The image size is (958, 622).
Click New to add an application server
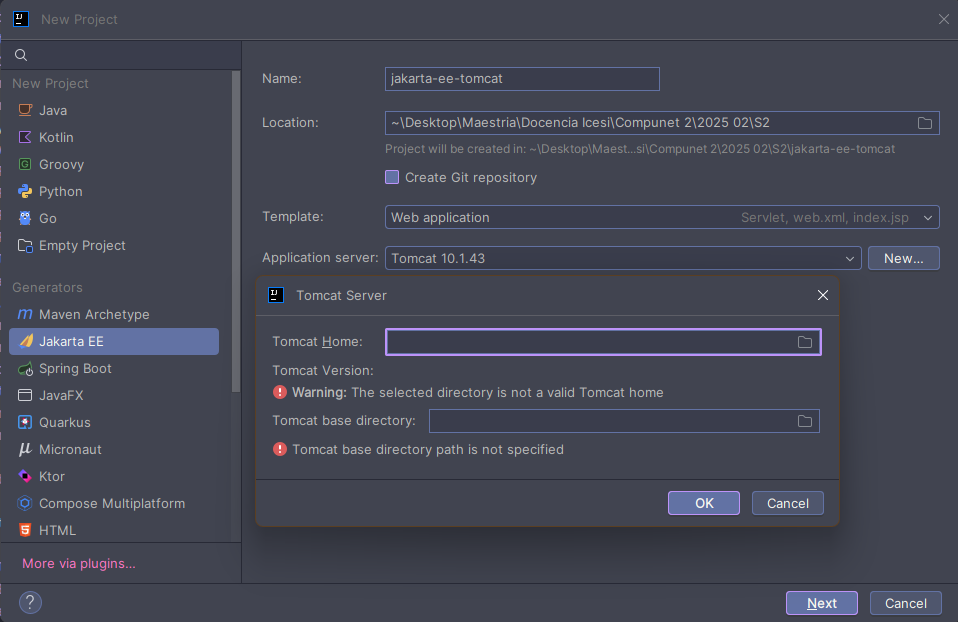[903, 257]
